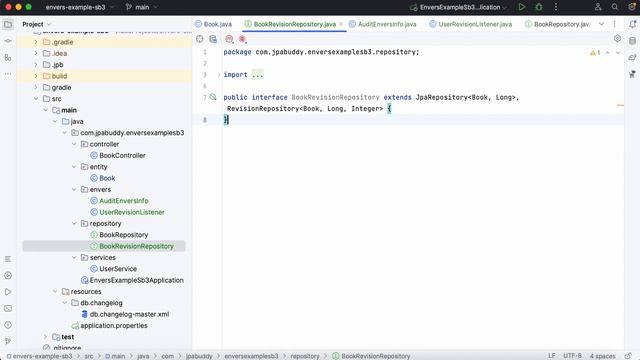
Task: Open the Database tool window
Action: [632, 41]
